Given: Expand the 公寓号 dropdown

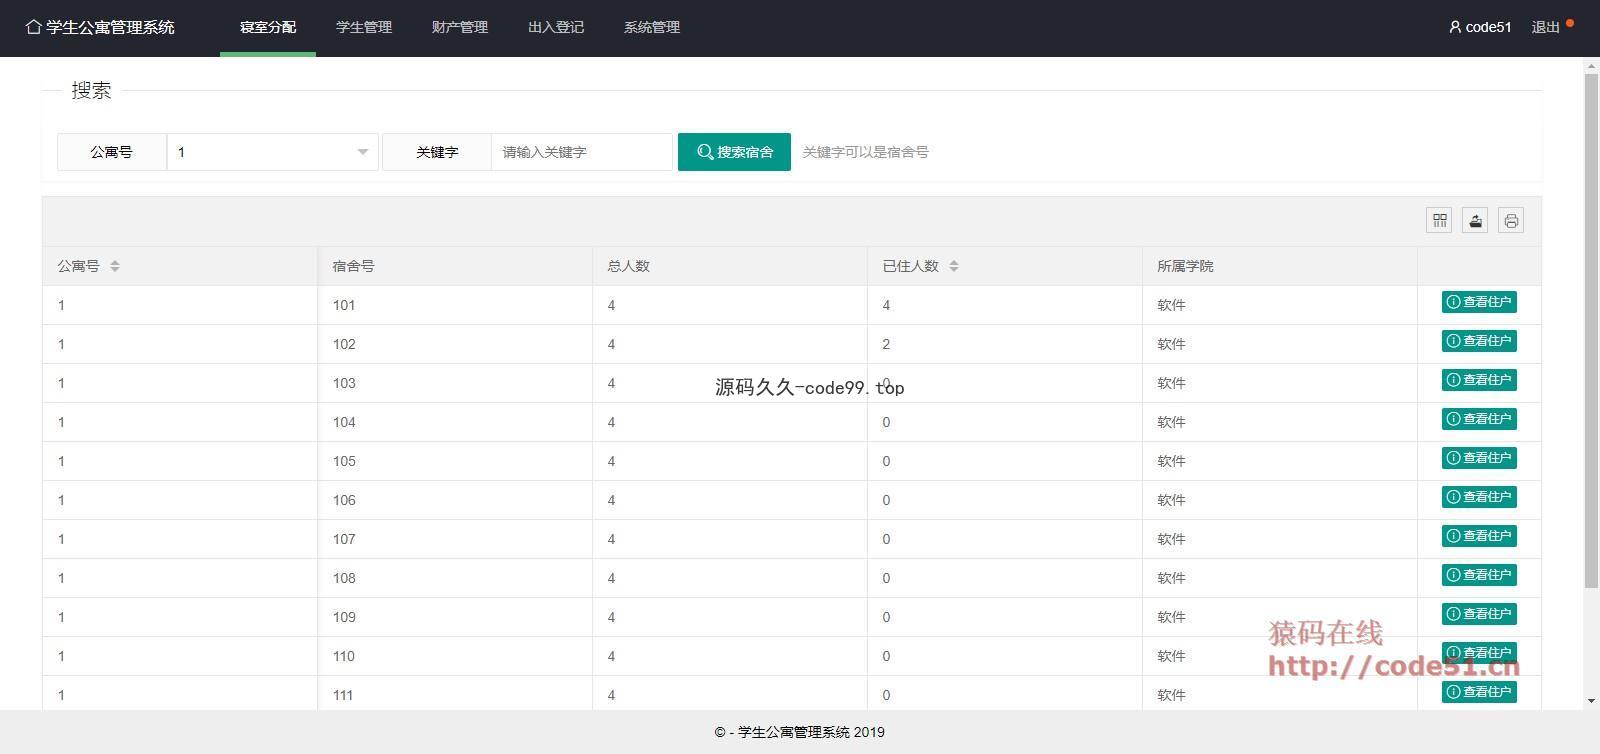Looking at the screenshot, I should (272, 152).
